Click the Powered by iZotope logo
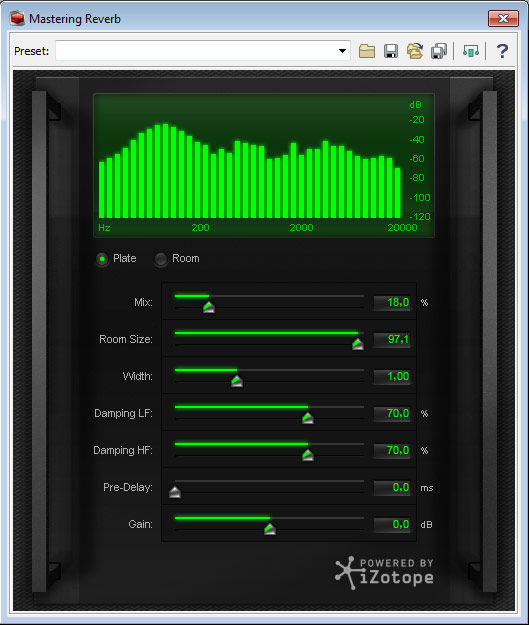Viewport: 529px width, 625px height. (x=384, y=573)
